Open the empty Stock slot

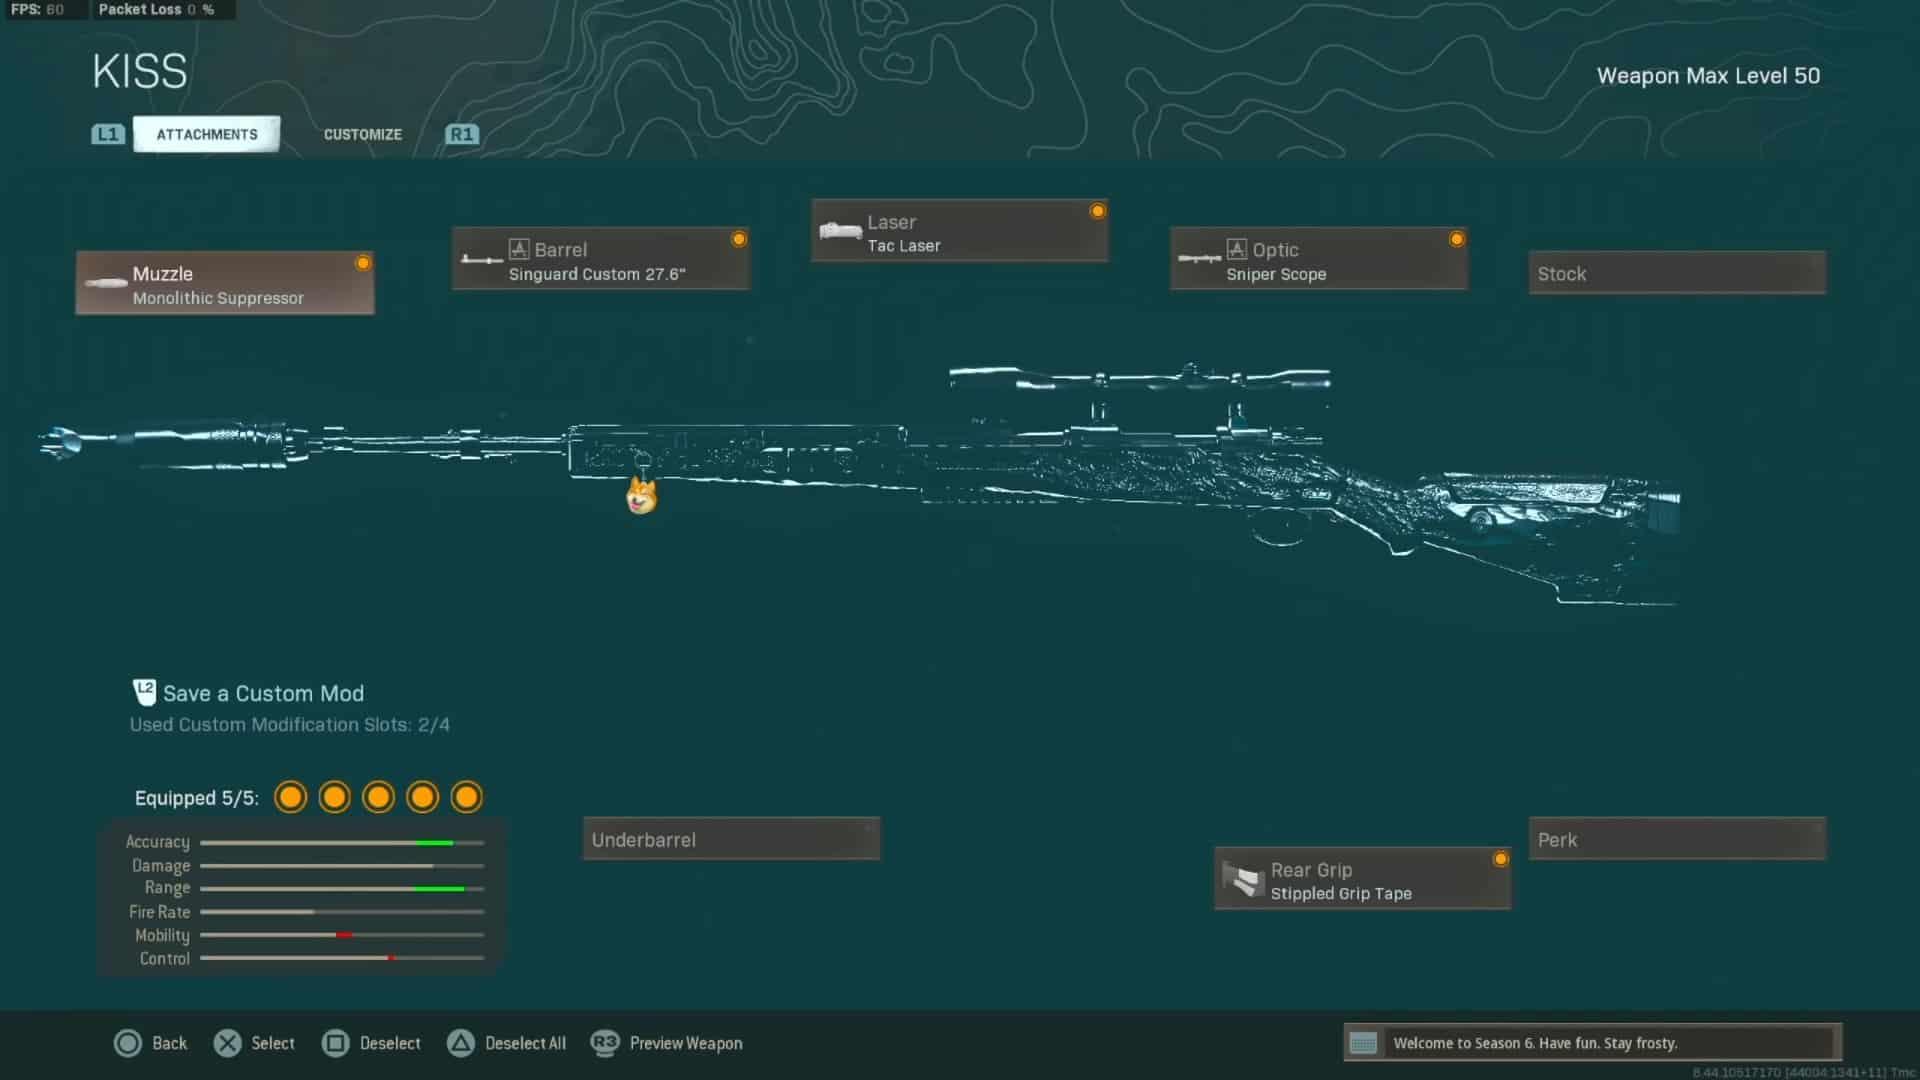tap(1677, 273)
